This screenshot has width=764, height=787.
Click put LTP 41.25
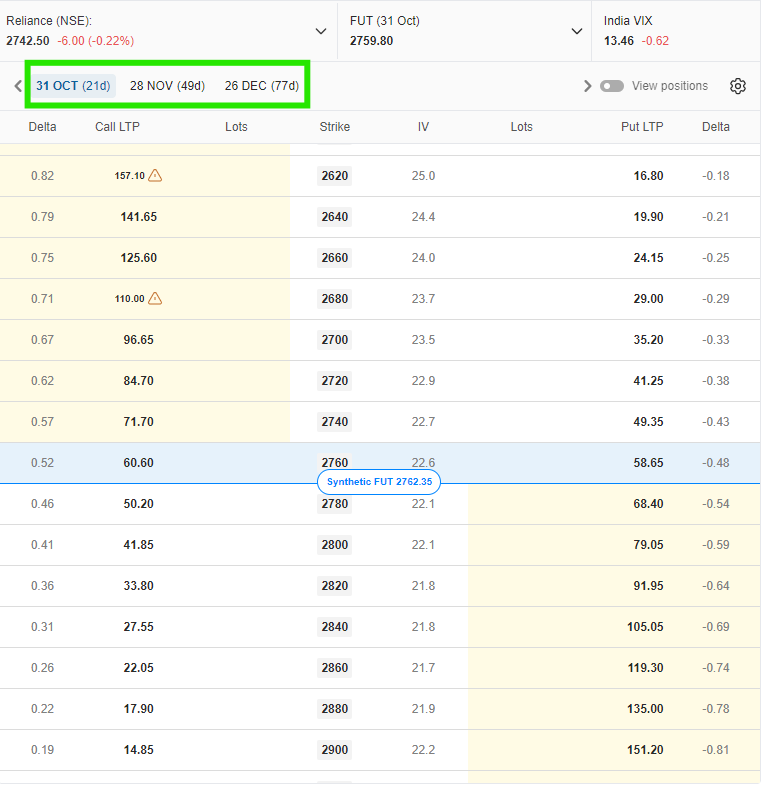pyautogui.click(x=648, y=381)
